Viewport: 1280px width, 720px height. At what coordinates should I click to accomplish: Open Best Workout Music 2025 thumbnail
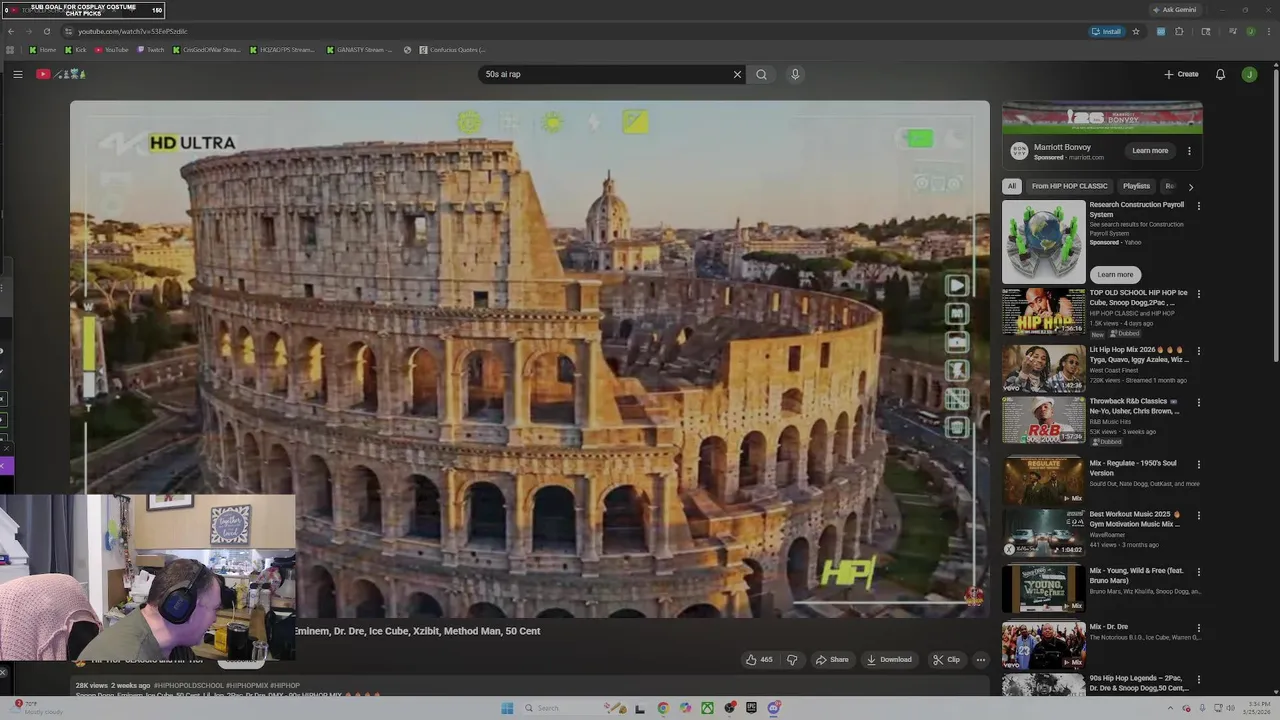point(1043,532)
